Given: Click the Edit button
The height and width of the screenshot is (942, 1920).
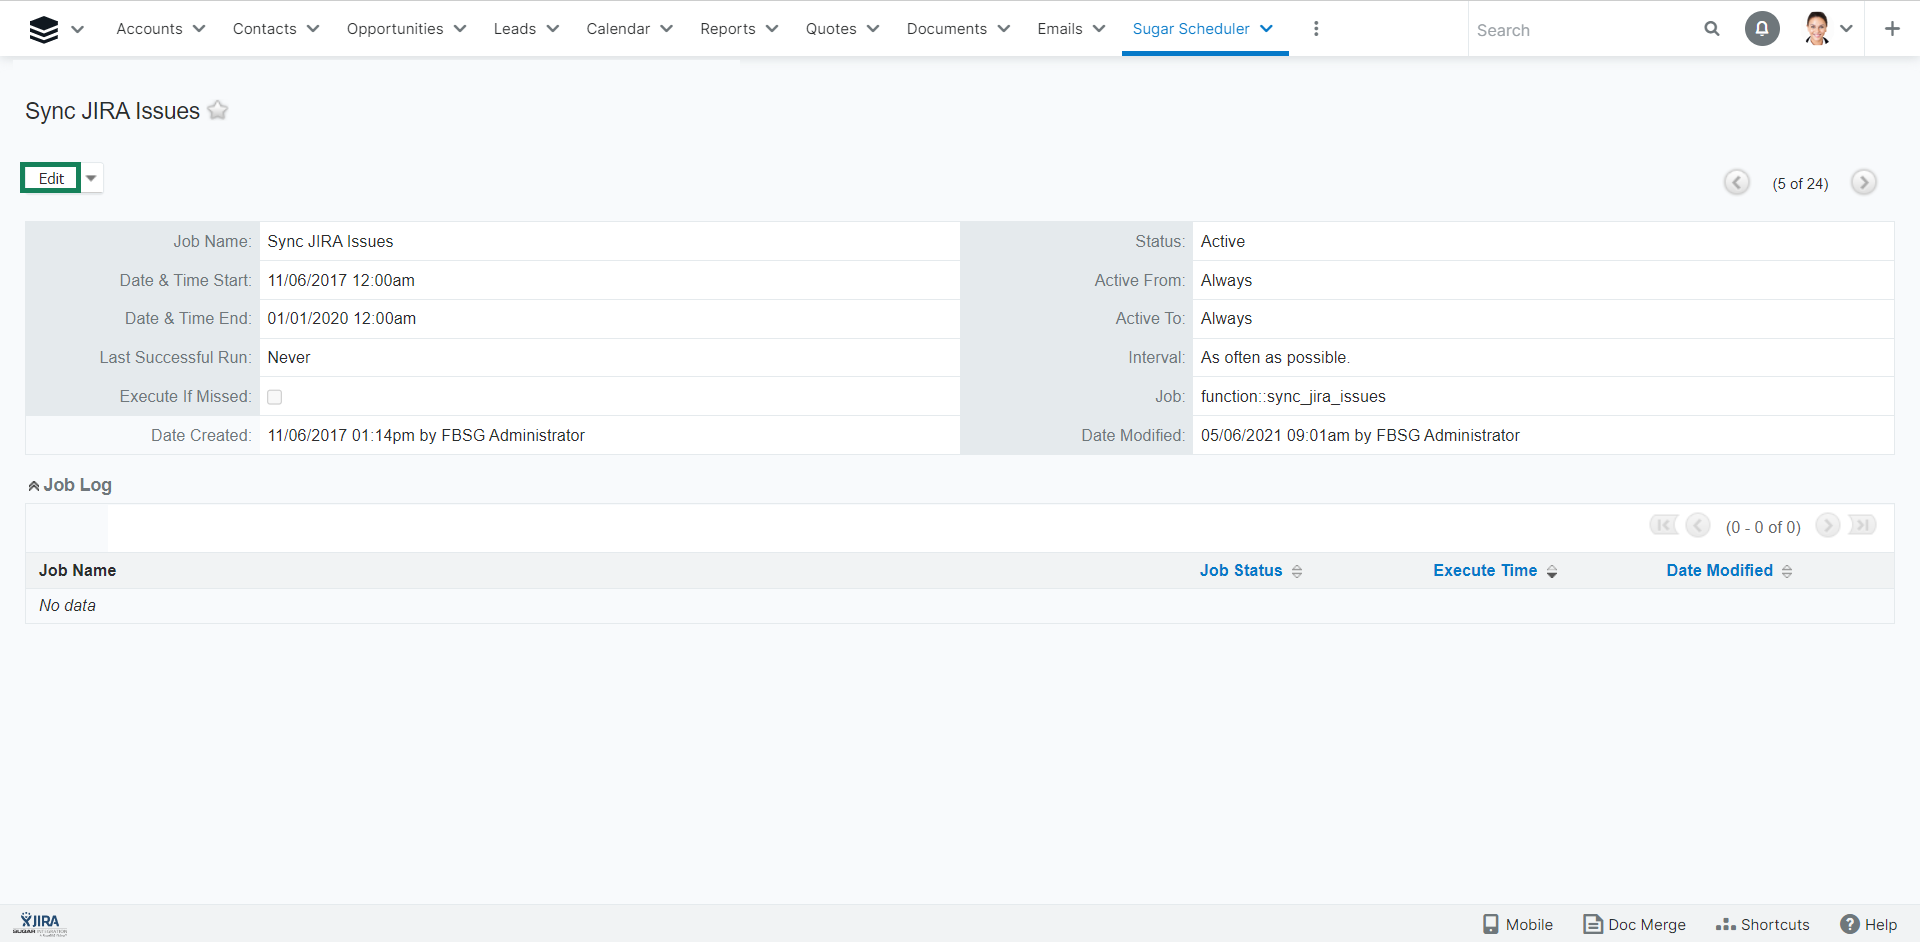Looking at the screenshot, I should click(51, 178).
